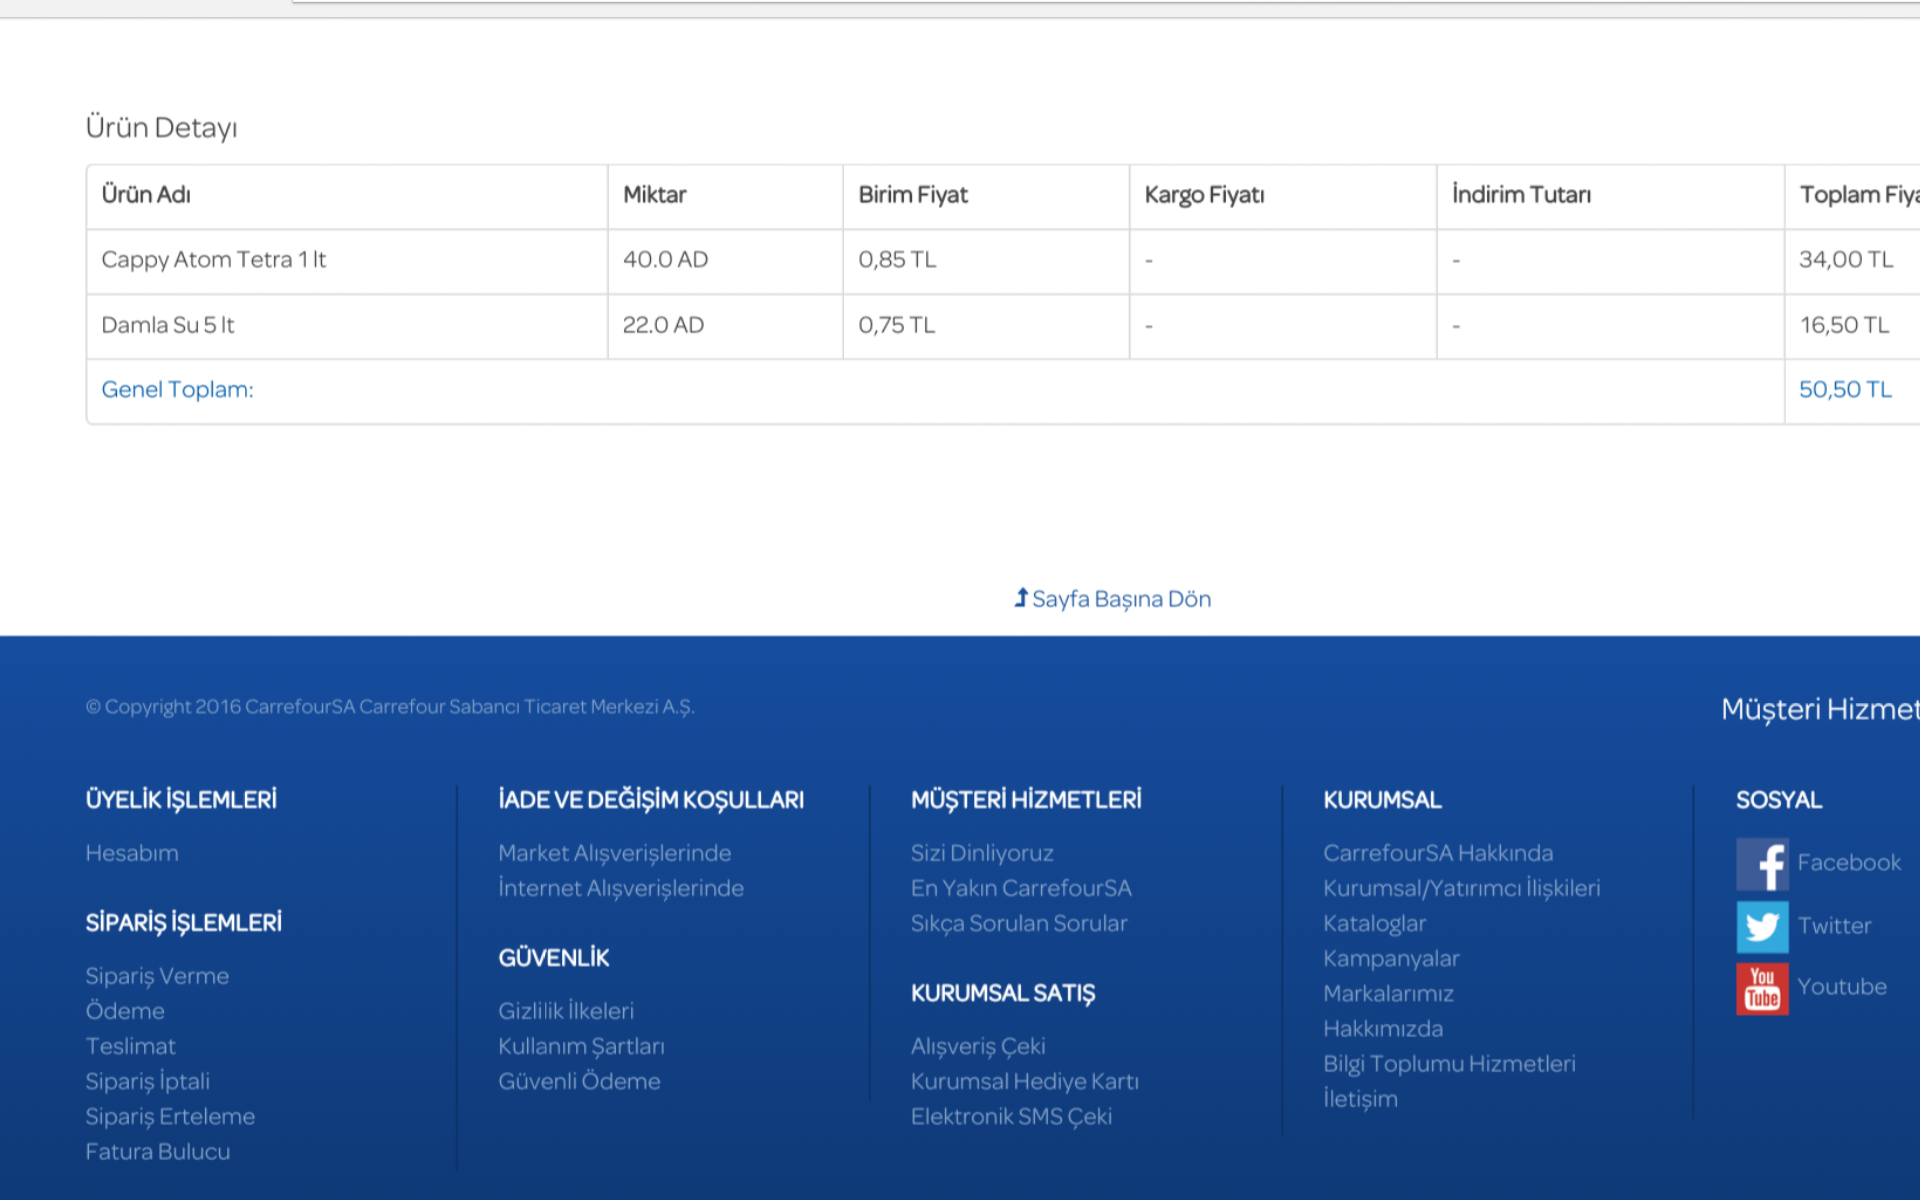Screen dimensions: 1920x1200
Task: Open Sizi Dinliyoruz link
Action: (982, 853)
